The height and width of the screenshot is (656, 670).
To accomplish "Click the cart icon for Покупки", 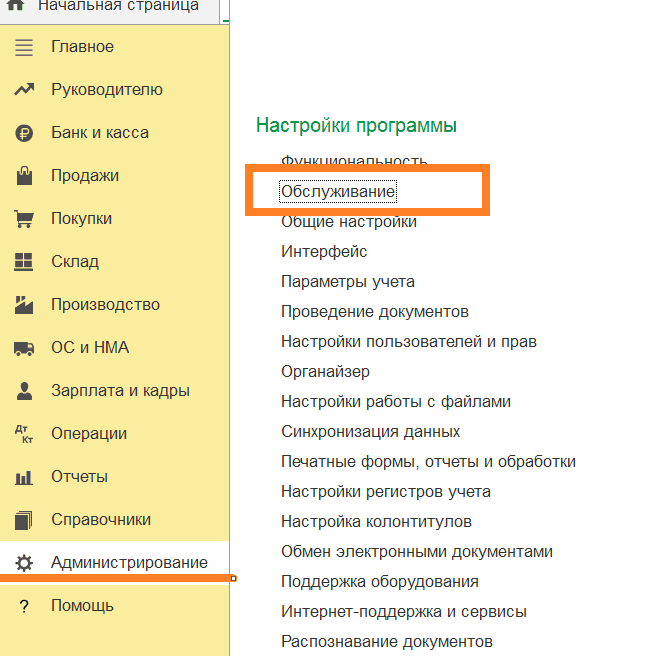I will point(24,219).
